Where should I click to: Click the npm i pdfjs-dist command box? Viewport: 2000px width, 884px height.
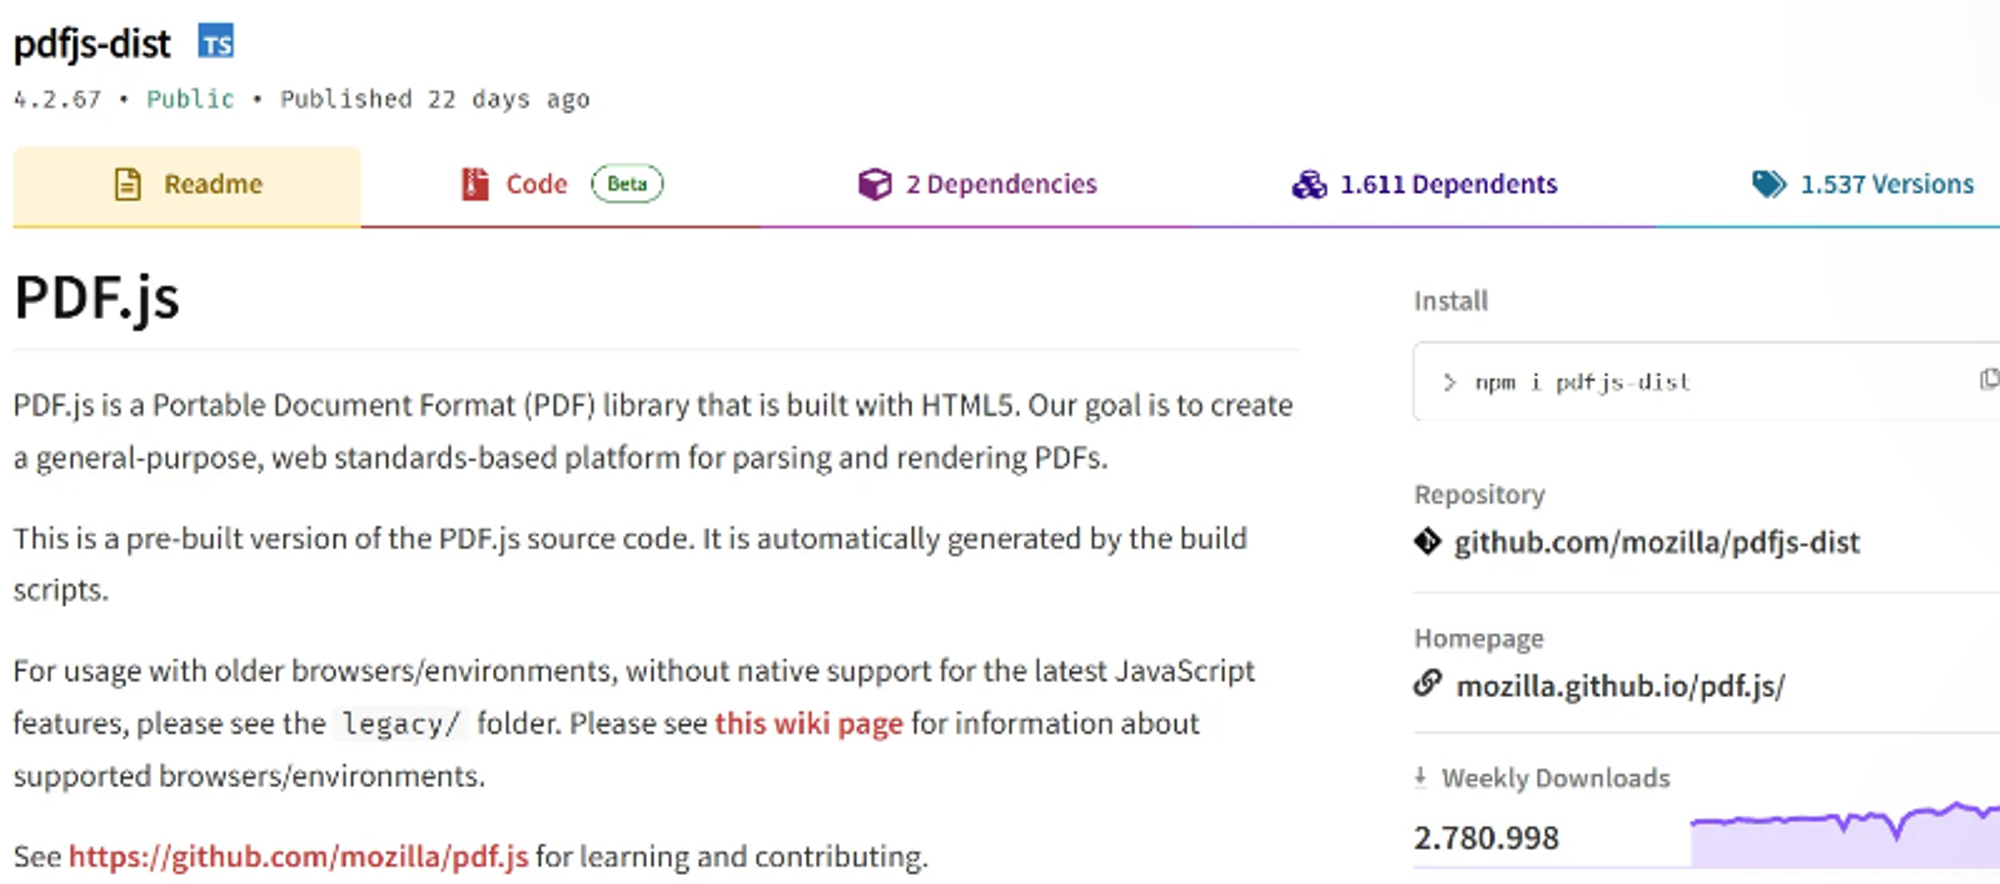(1706, 382)
